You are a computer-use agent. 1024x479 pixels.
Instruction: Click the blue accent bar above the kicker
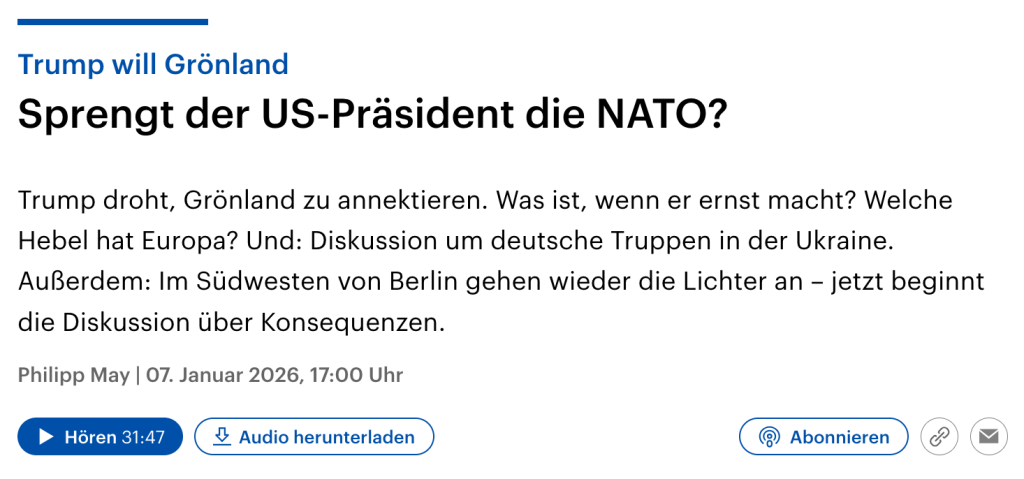coord(112,22)
